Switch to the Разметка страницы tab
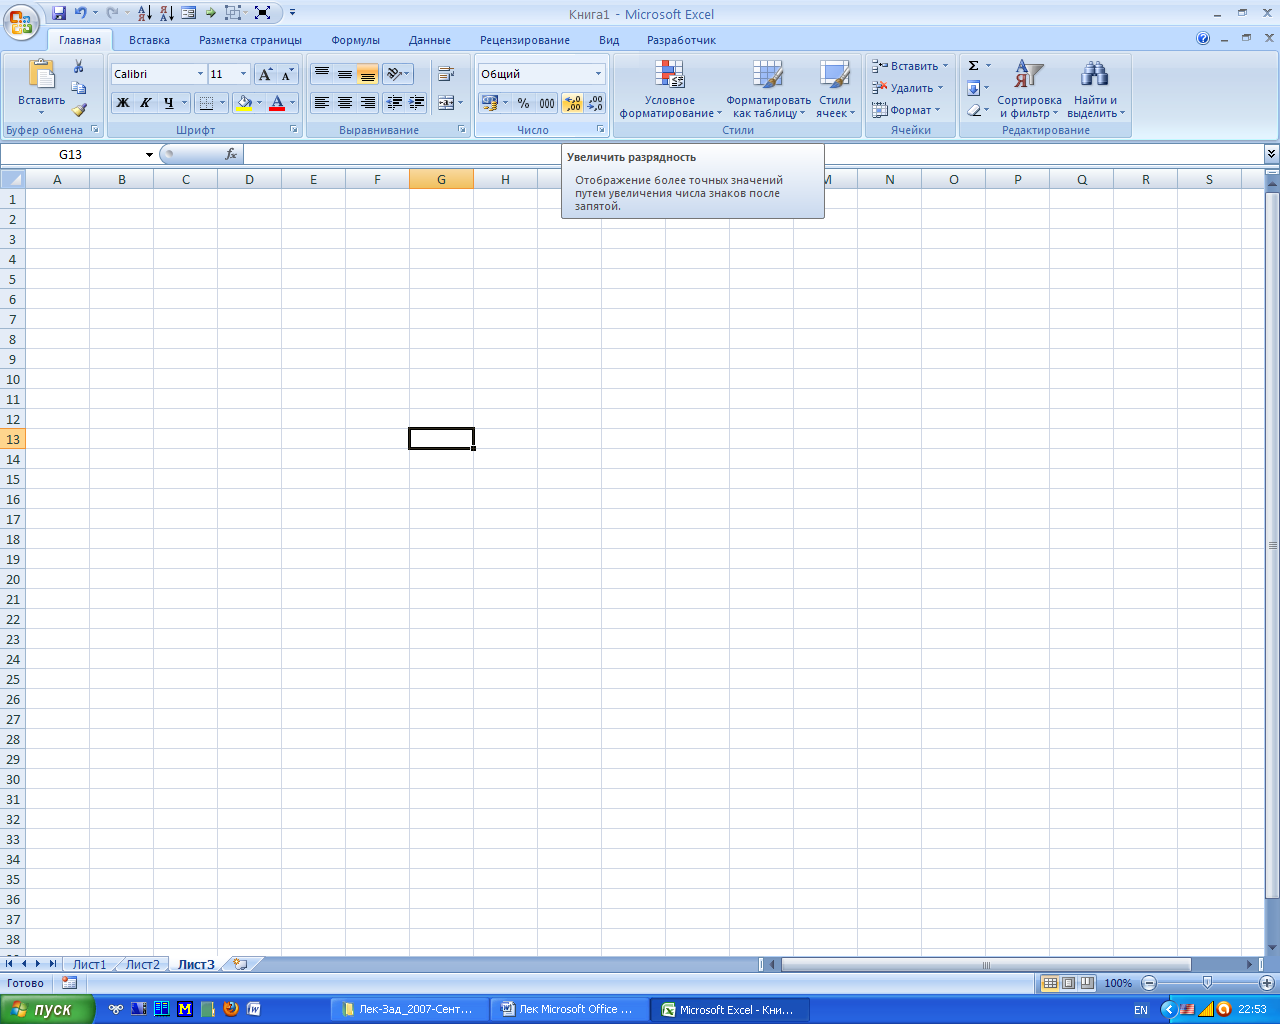 point(250,40)
